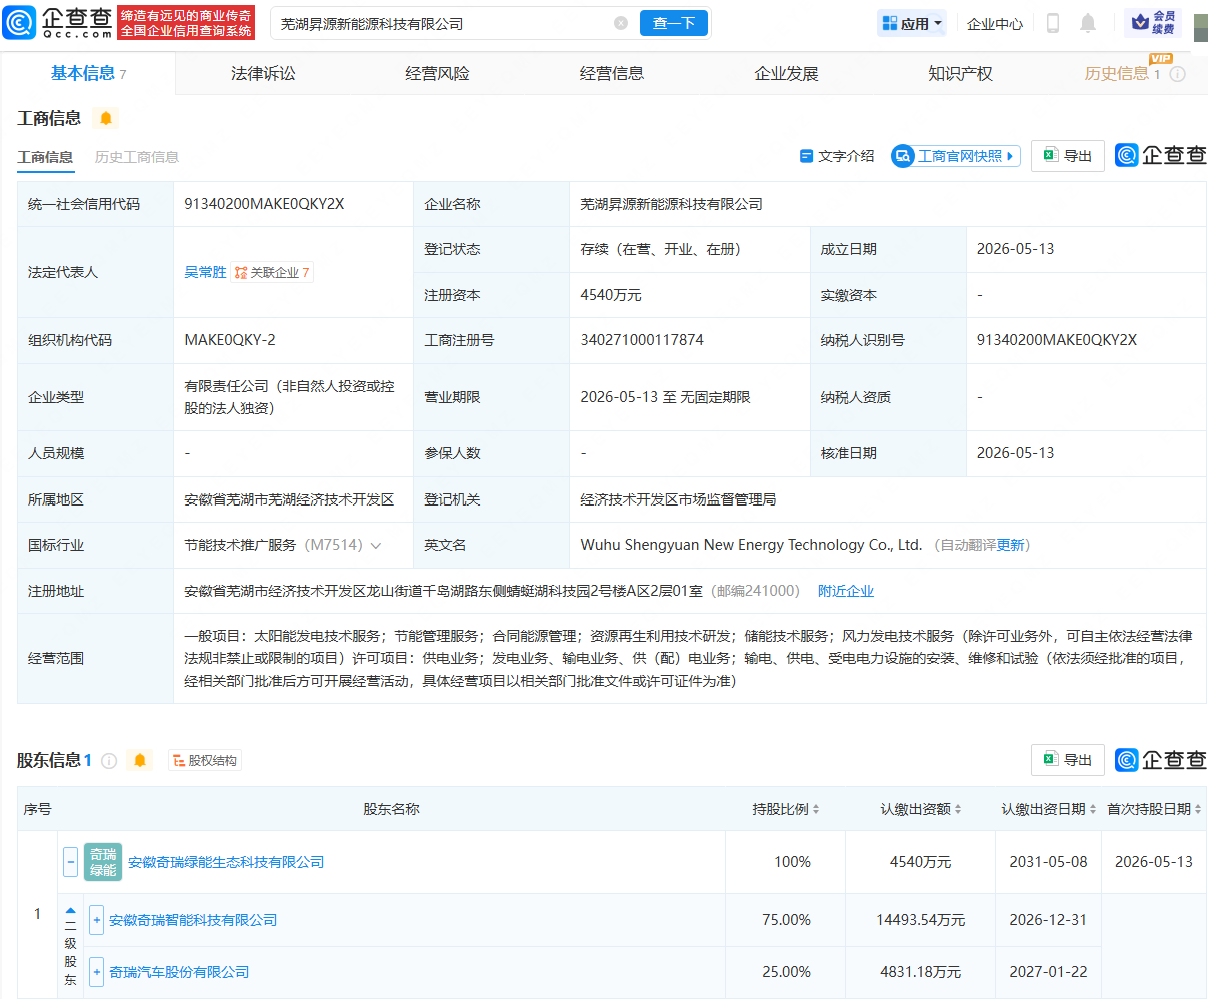Collapse 安徽奇瑞绿能生态科技 shareholder row
1208x999 pixels.
(70, 861)
